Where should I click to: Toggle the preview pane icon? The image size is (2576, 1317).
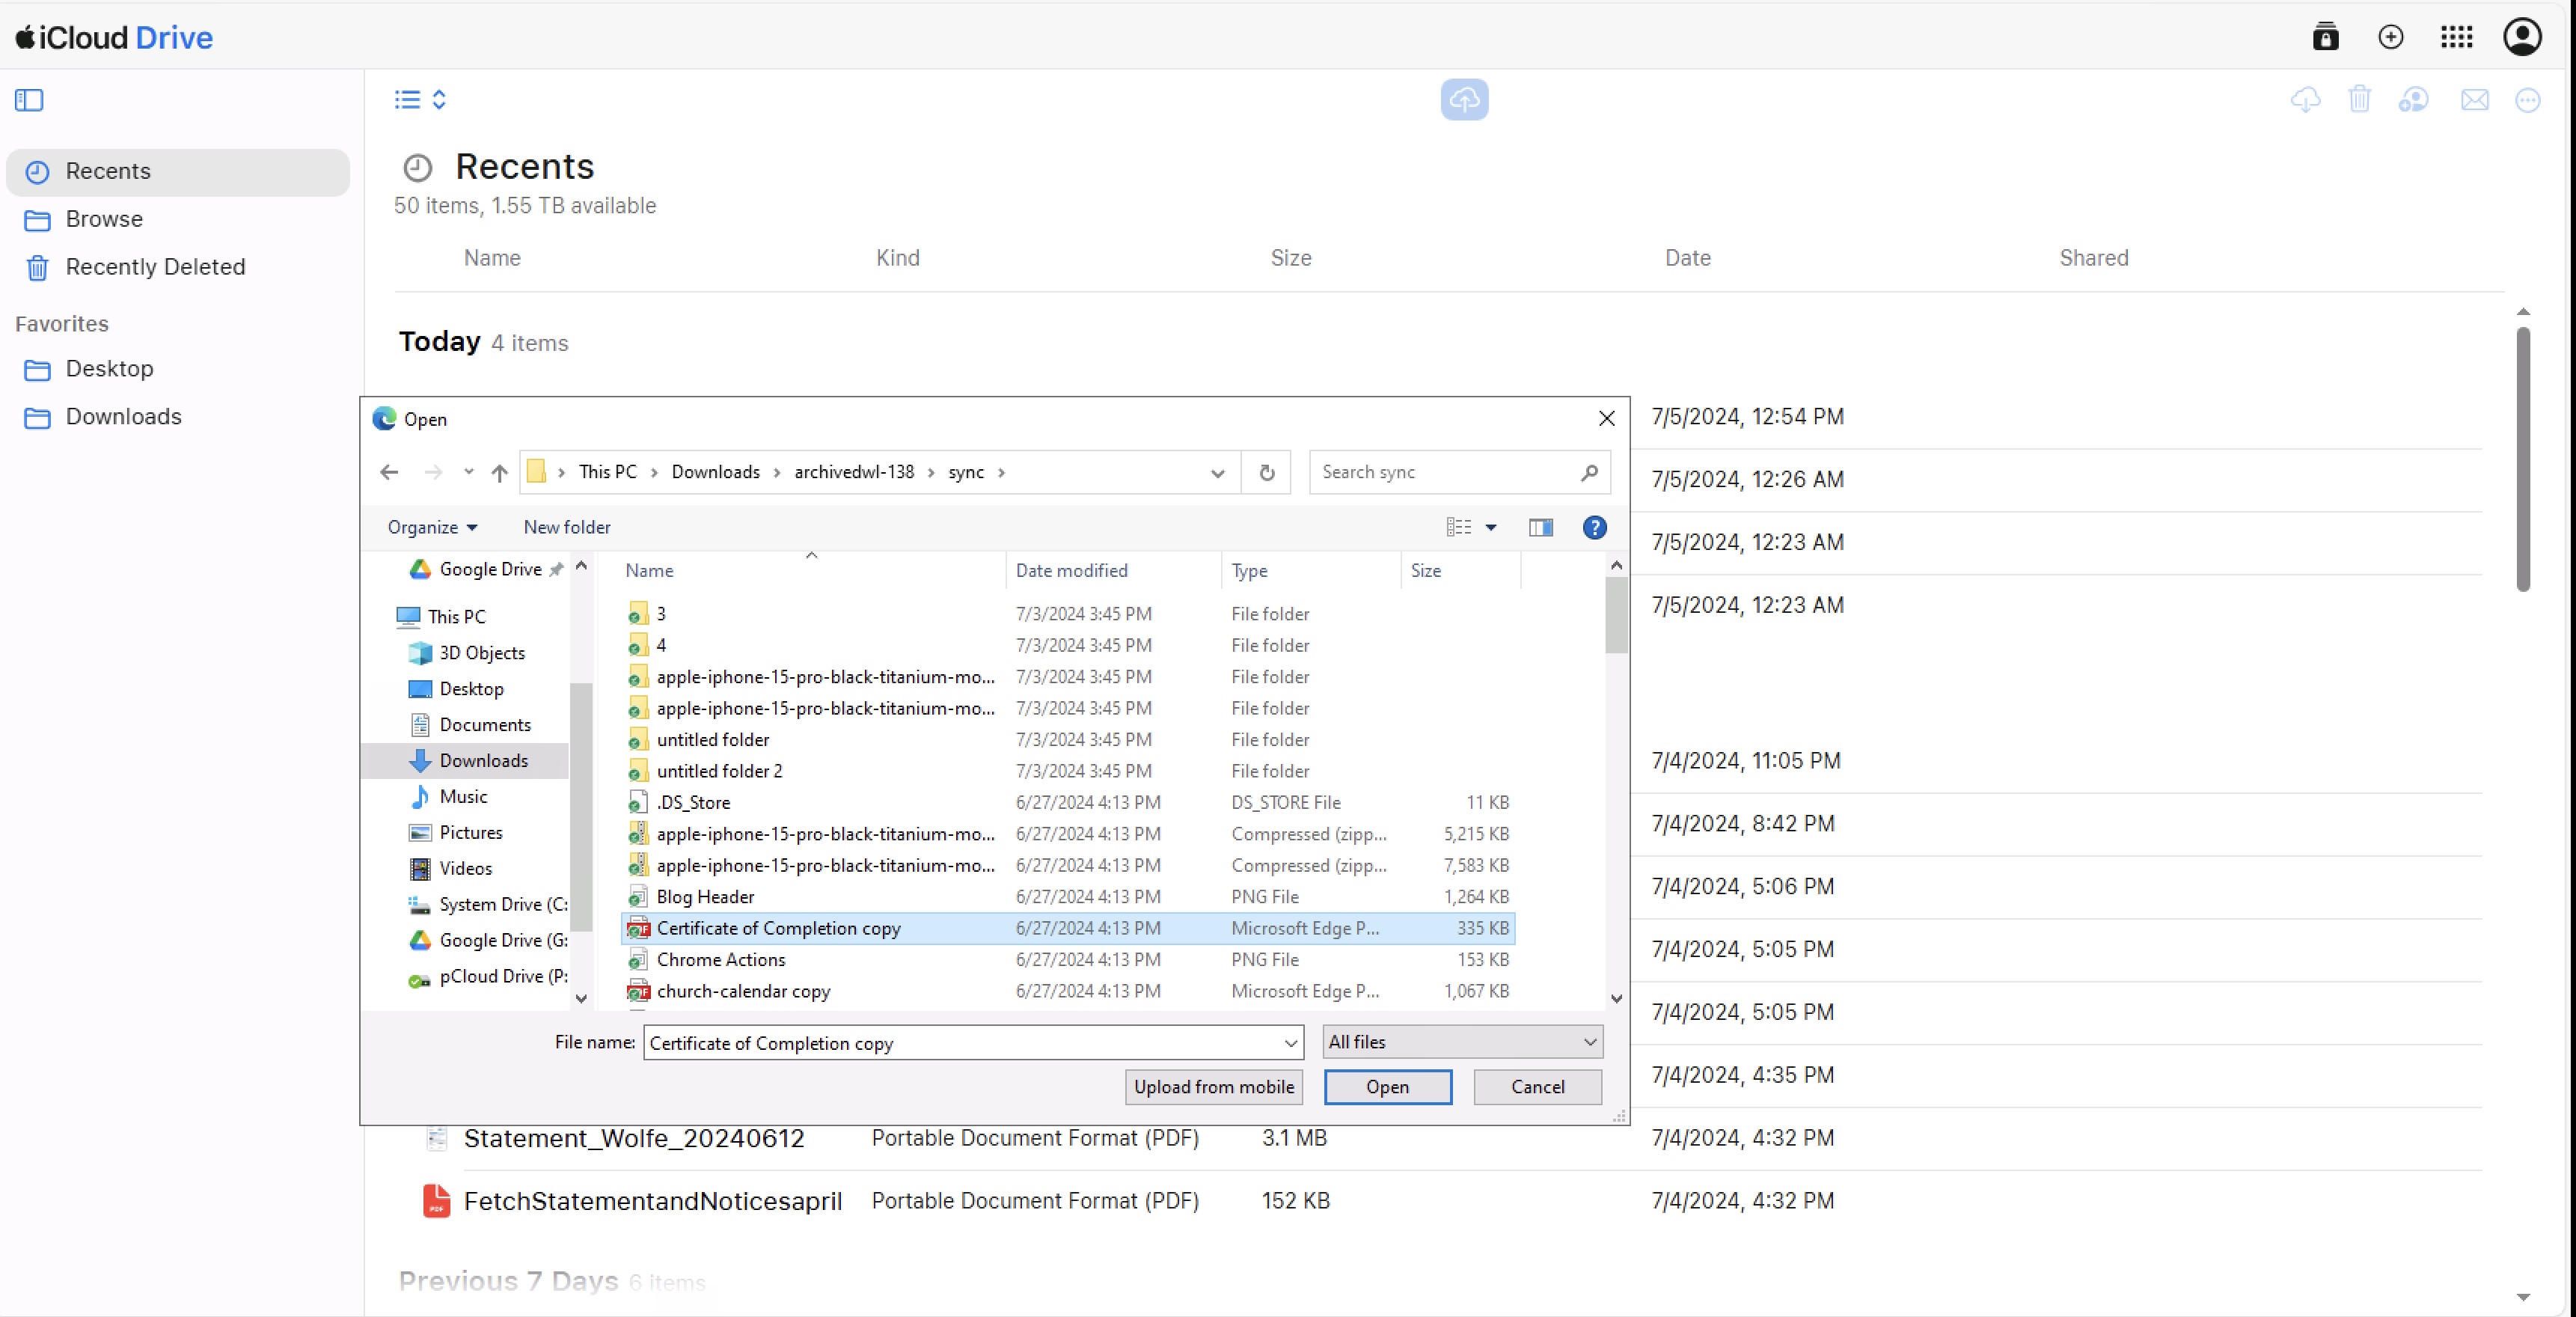click(1540, 528)
